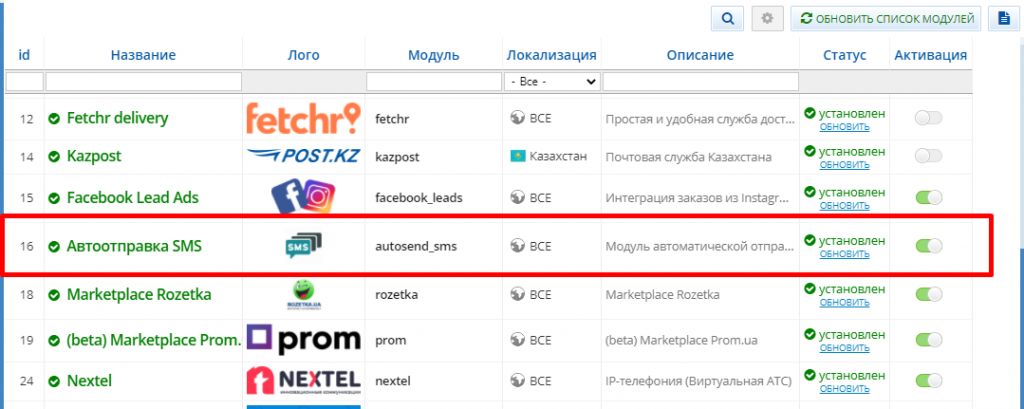Focus the Описание filter input

coord(701,82)
